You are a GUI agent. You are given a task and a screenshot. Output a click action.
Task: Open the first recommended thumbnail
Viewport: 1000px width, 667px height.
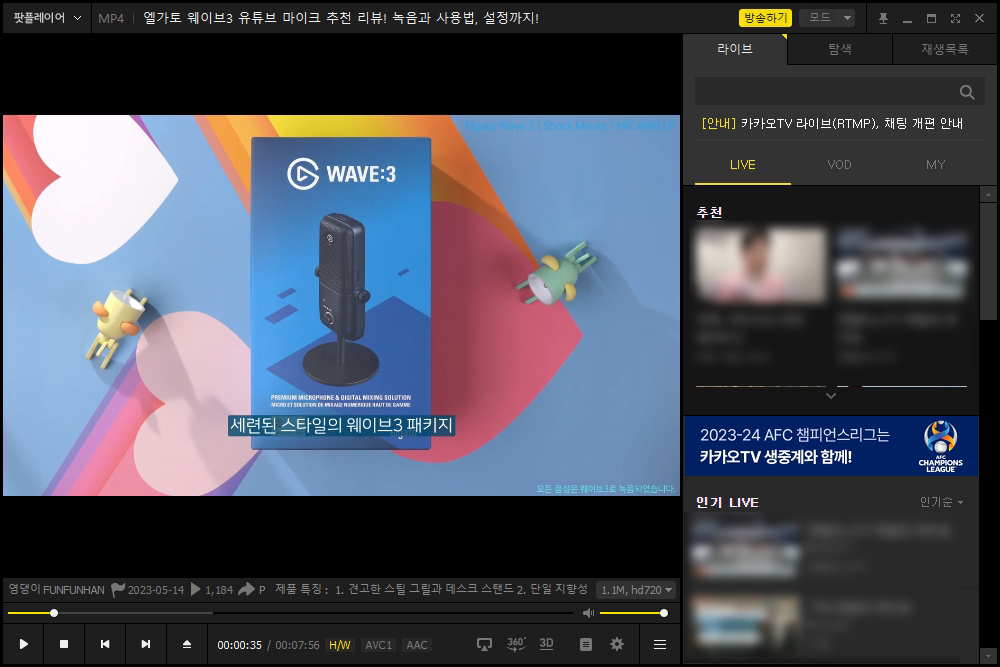(761, 266)
